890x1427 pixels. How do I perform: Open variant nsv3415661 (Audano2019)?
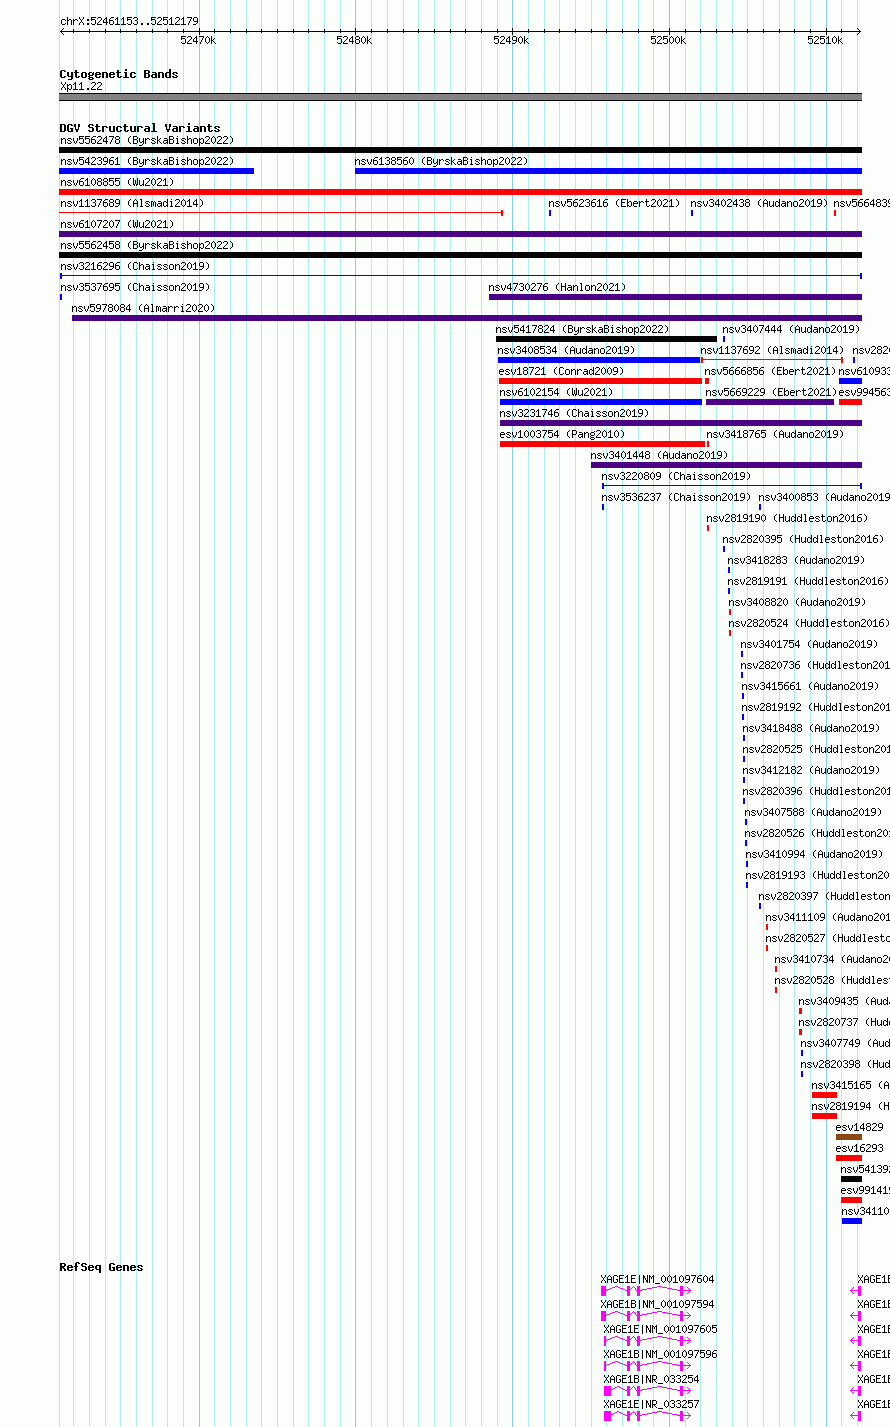click(810, 686)
